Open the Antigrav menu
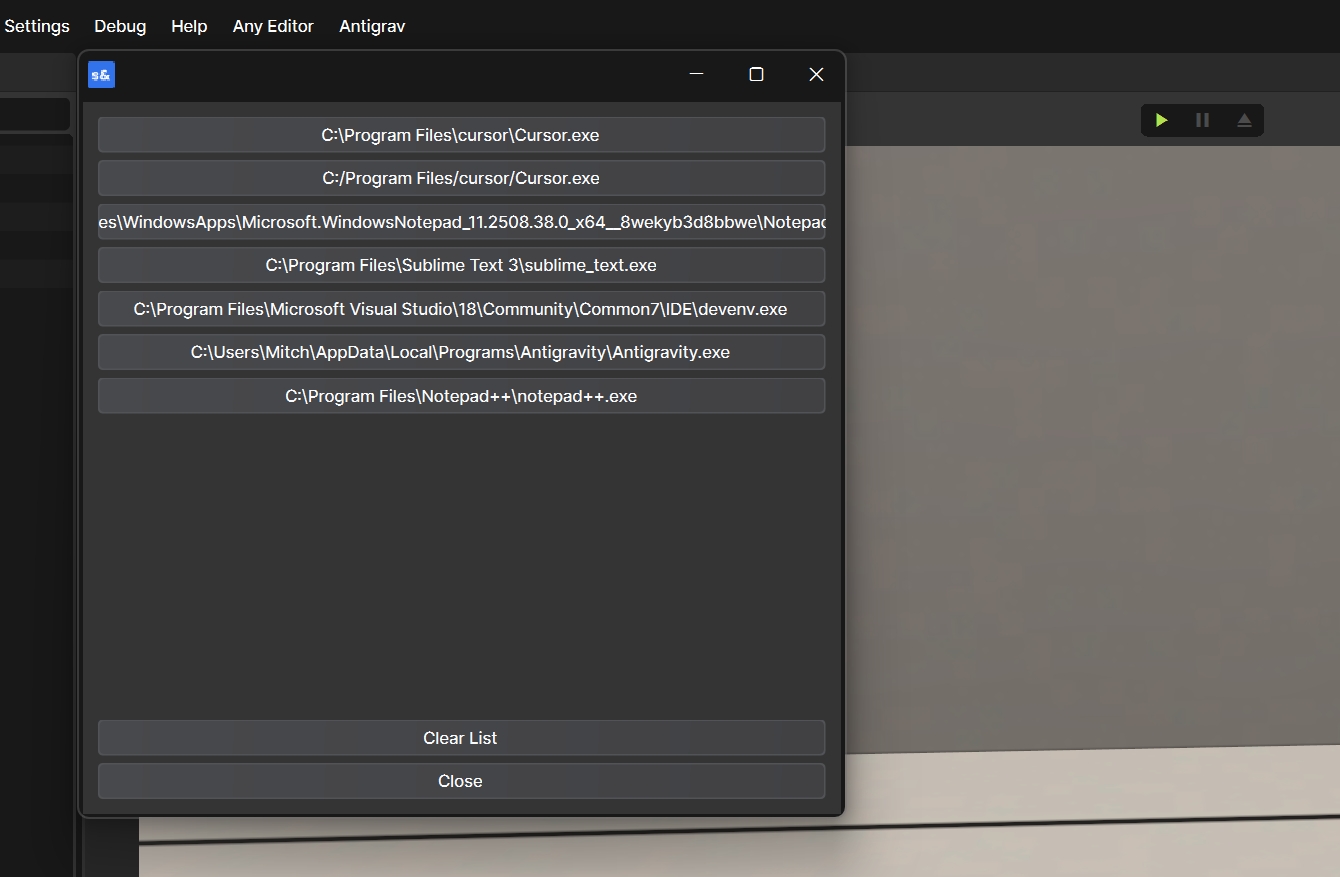Image resolution: width=1340 pixels, height=877 pixels. click(x=372, y=26)
